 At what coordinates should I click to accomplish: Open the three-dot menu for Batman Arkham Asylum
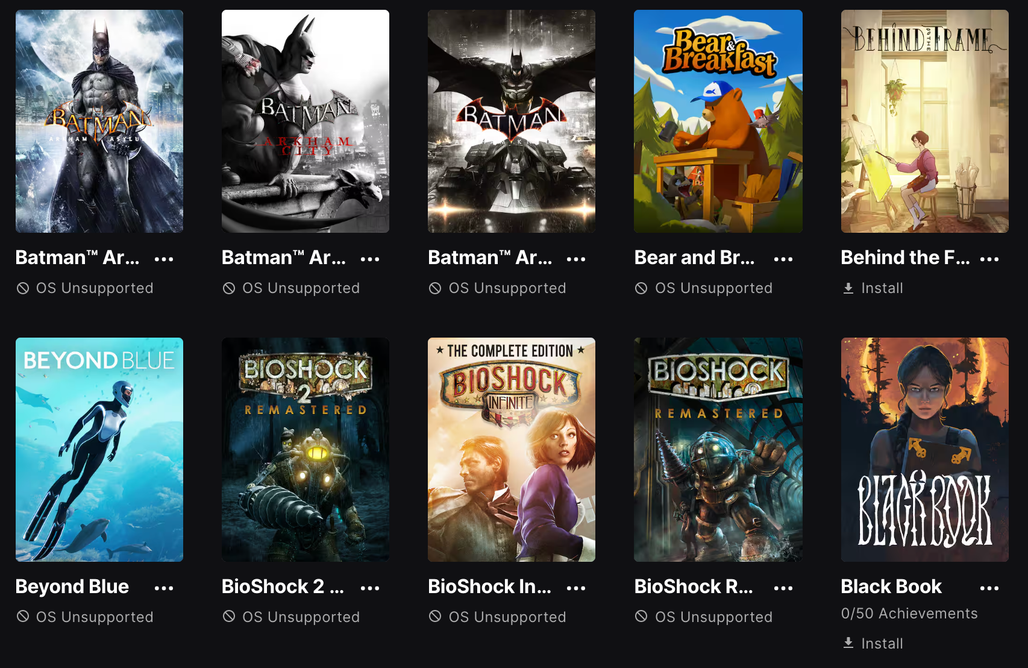tap(164, 259)
